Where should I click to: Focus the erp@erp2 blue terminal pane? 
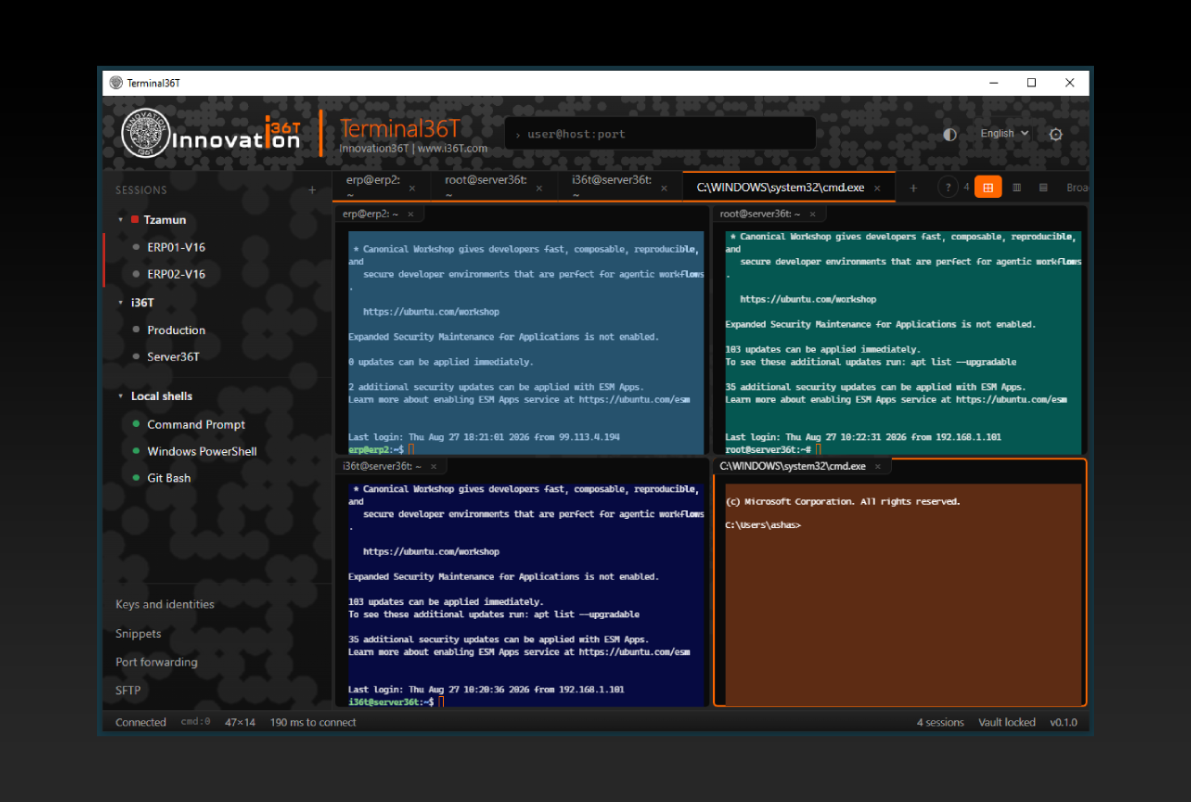526,343
